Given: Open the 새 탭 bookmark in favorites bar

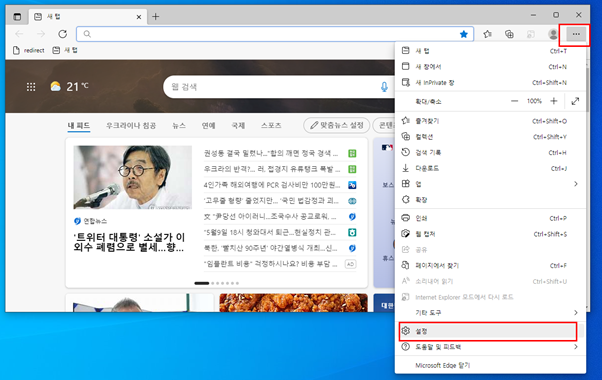Looking at the screenshot, I should pyautogui.click(x=65, y=50).
